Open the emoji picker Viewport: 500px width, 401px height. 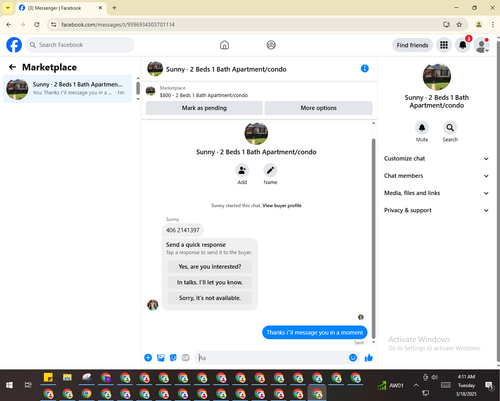(353, 358)
